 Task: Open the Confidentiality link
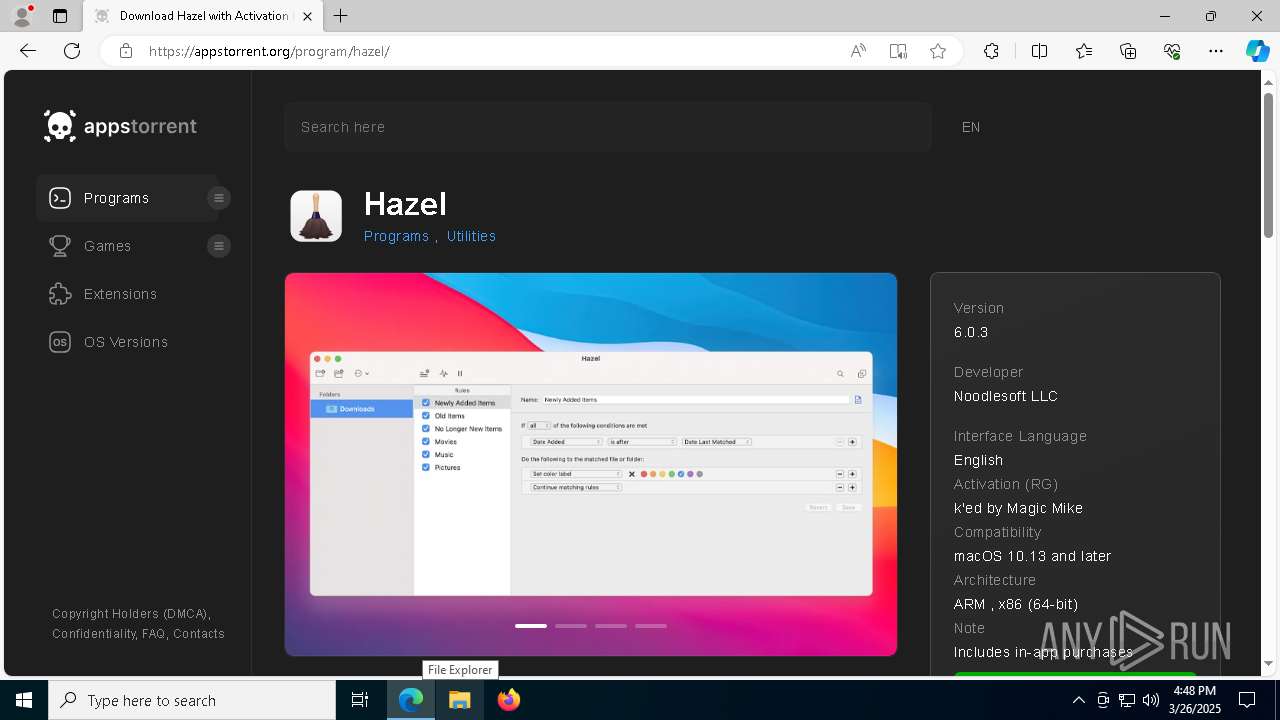(93, 634)
